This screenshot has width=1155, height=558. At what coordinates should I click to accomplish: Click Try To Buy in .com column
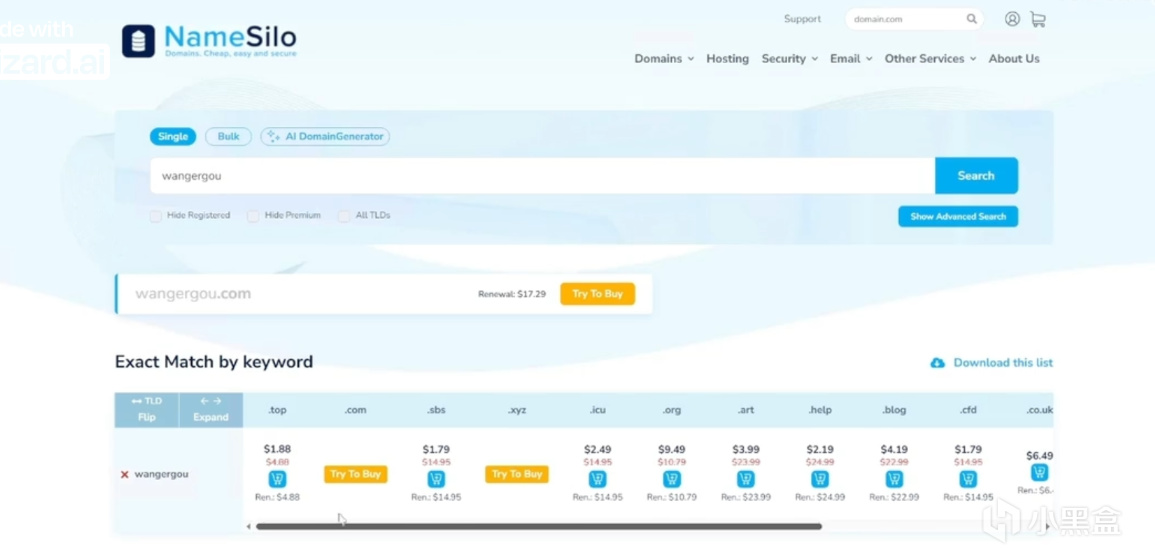tap(356, 474)
